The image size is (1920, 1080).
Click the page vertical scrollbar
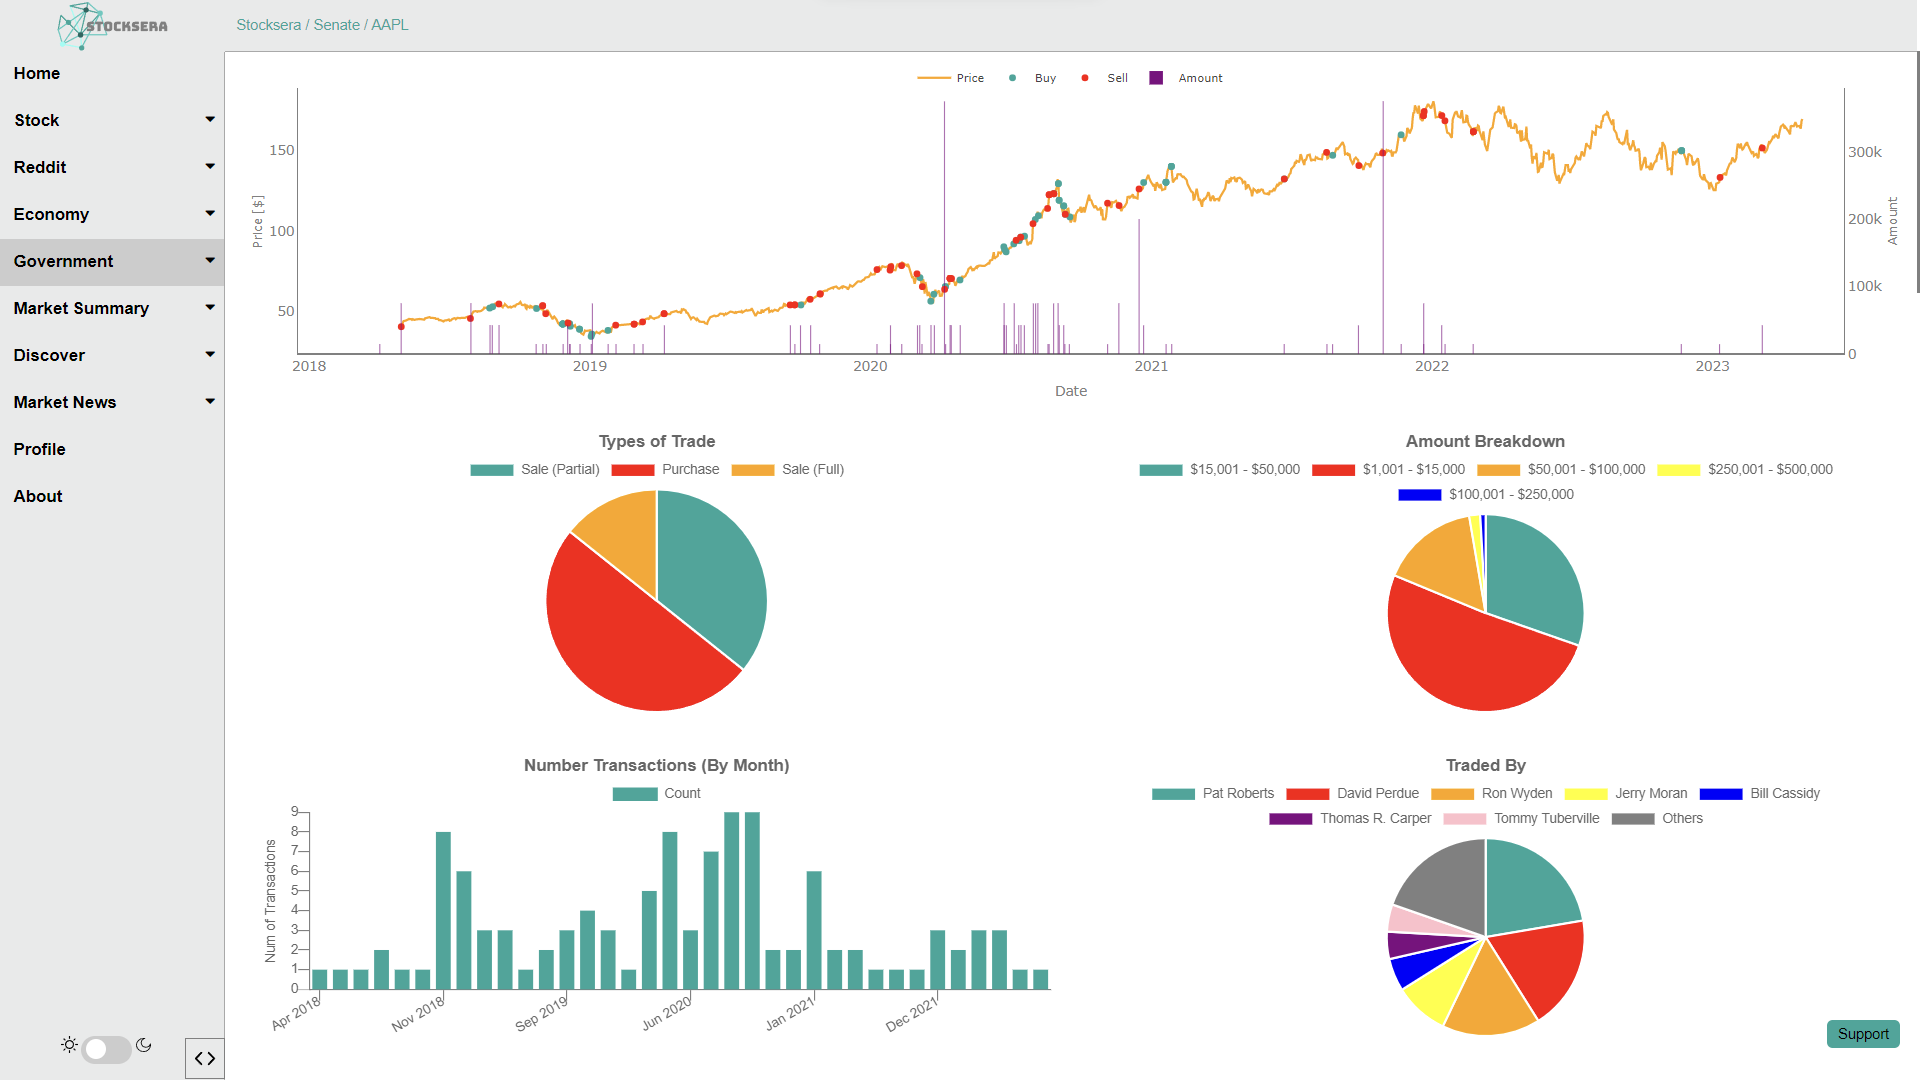1916,170
